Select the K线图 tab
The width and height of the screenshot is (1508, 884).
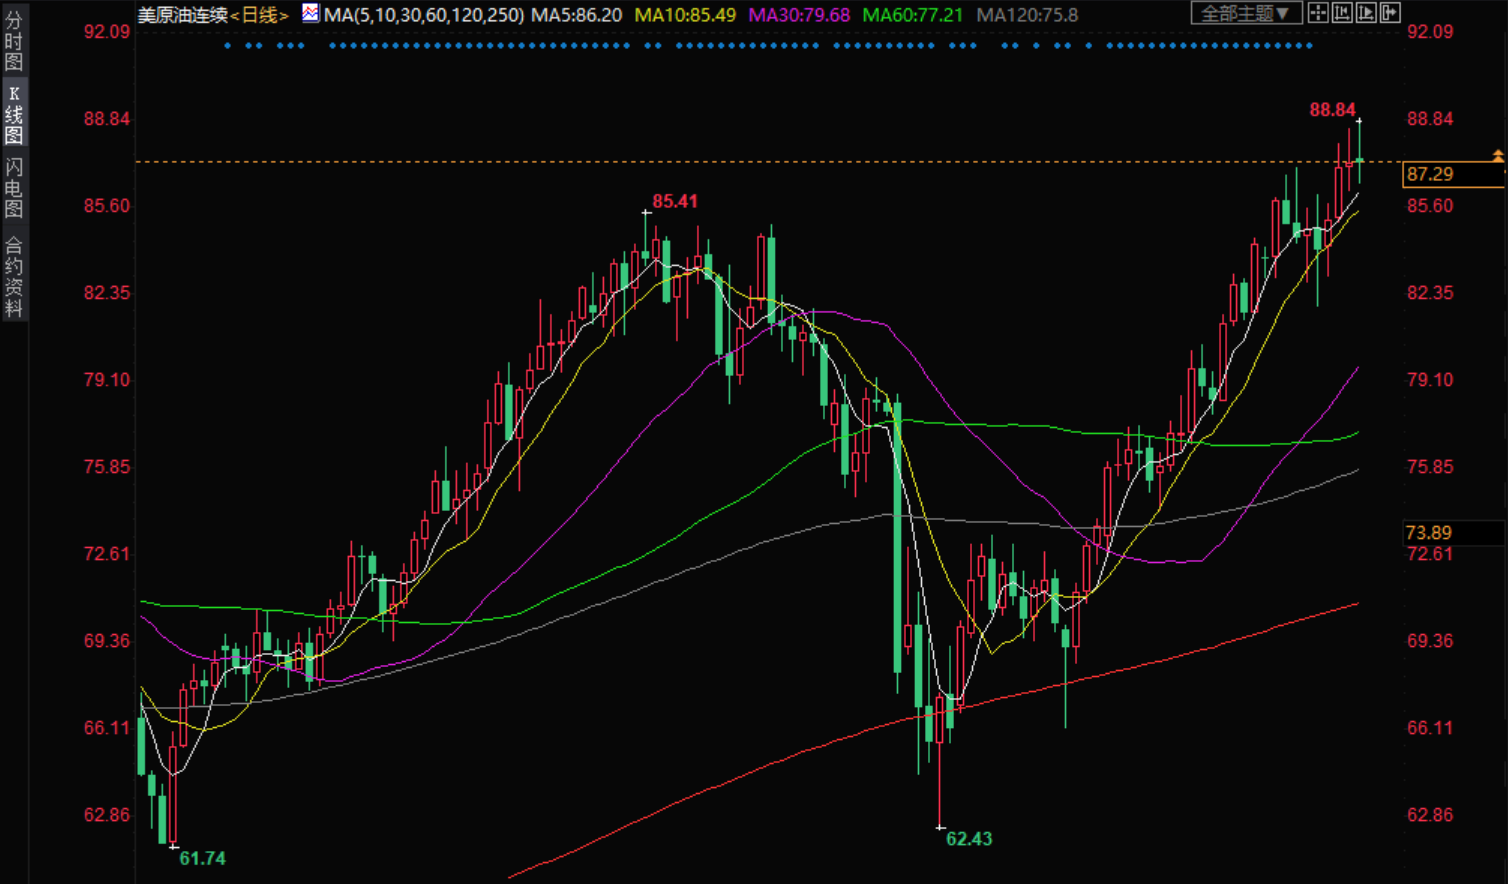pos(14,115)
